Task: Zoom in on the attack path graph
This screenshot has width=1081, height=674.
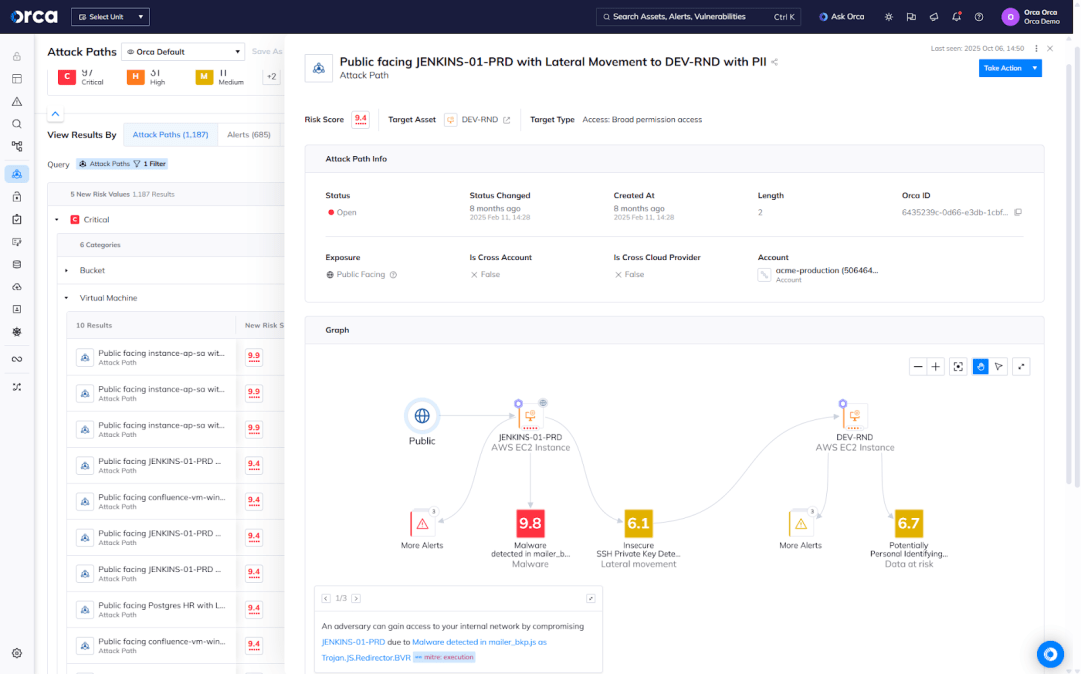Action: coord(936,366)
